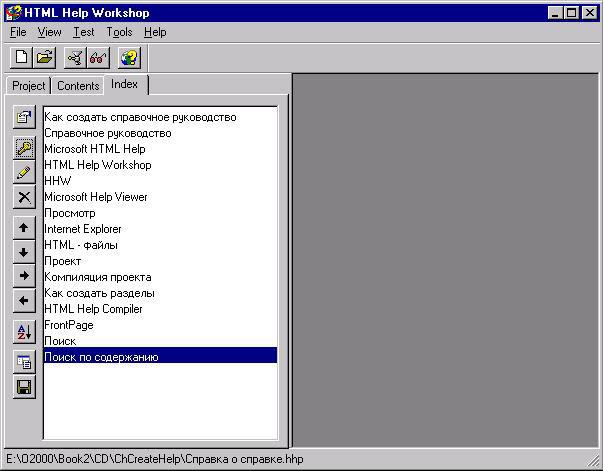Image resolution: width=603 pixels, height=471 pixels.
Task: Select the 'Справочное руководство' entry
Action: 160,133
